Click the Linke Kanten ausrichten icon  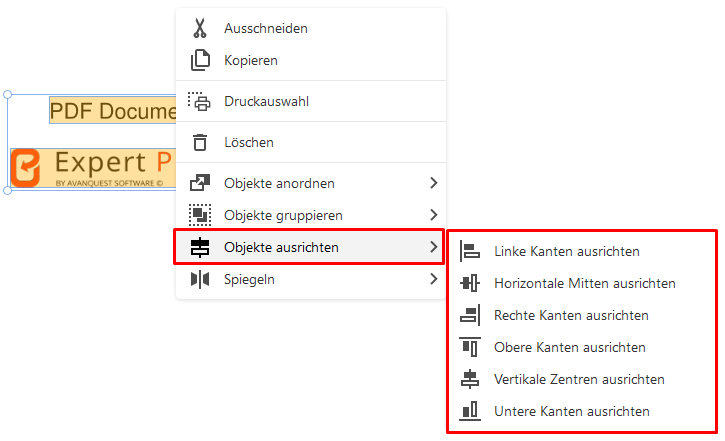pyautogui.click(x=470, y=251)
